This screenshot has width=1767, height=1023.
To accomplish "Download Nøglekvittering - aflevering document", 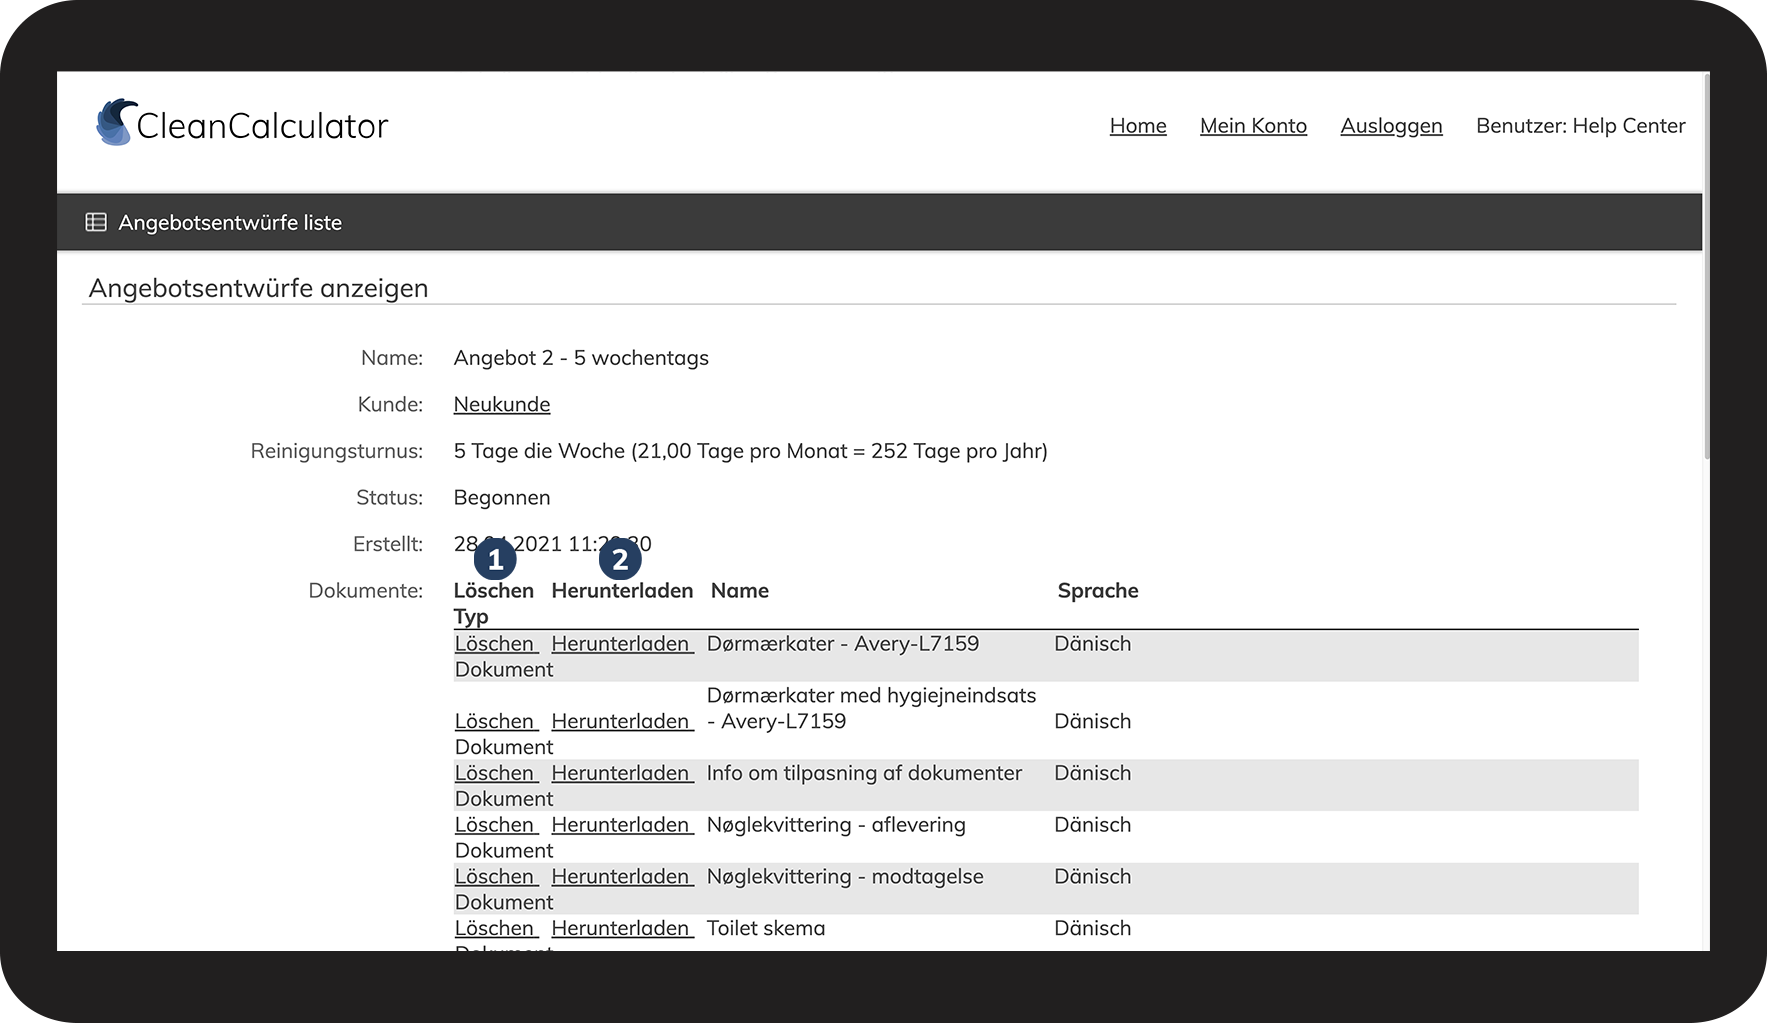I will point(621,825).
